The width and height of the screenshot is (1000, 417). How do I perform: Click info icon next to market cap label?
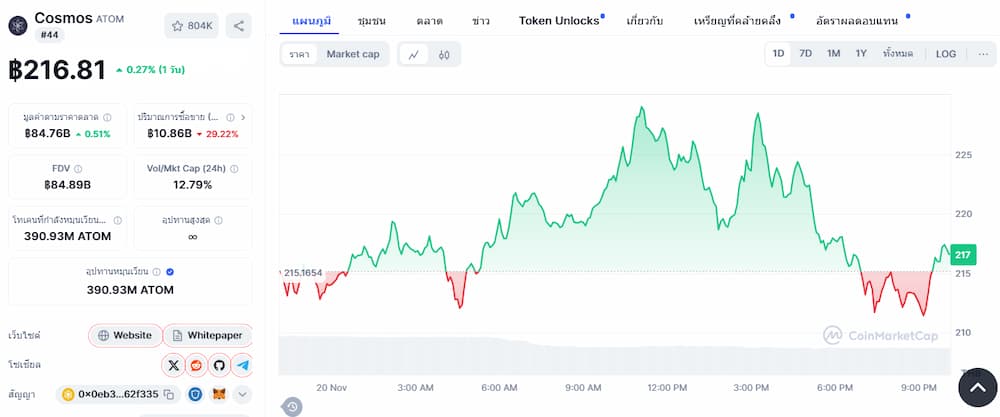[x=107, y=117]
